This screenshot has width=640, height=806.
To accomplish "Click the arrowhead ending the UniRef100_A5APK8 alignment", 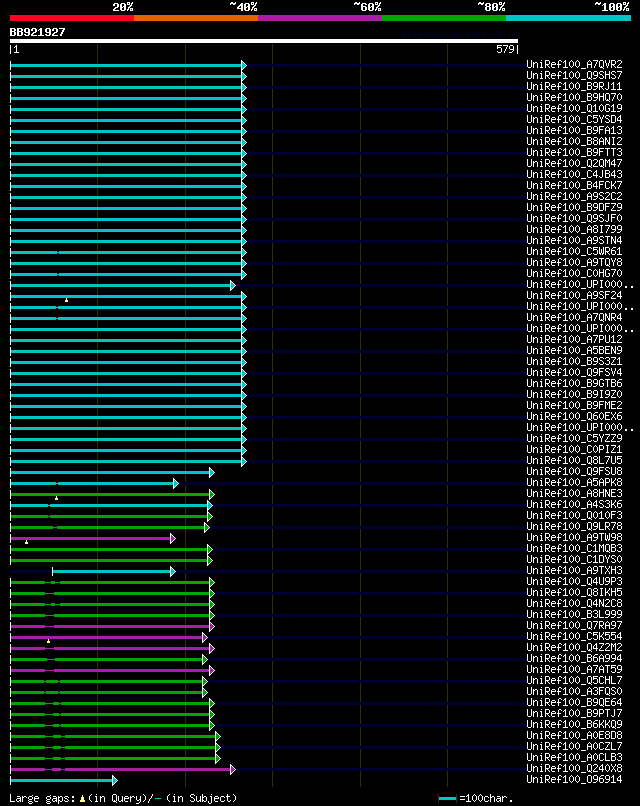I will 176,483.
